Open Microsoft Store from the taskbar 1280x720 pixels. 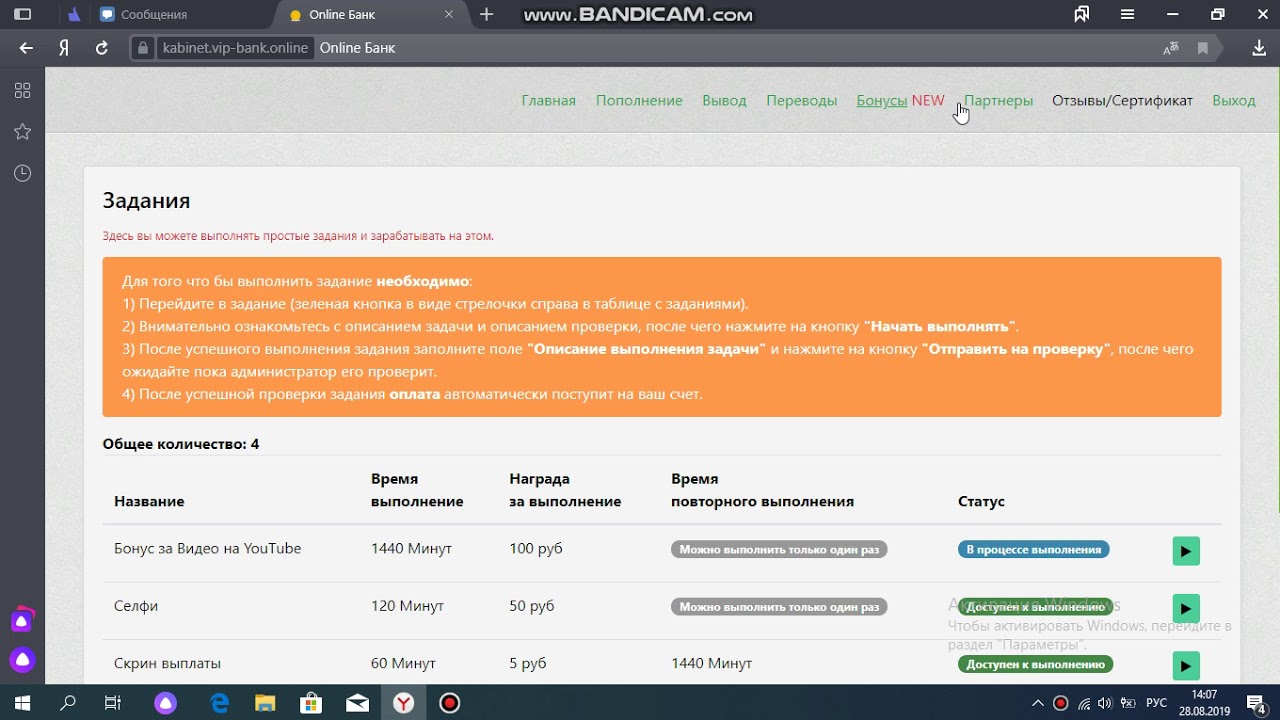pos(311,703)
